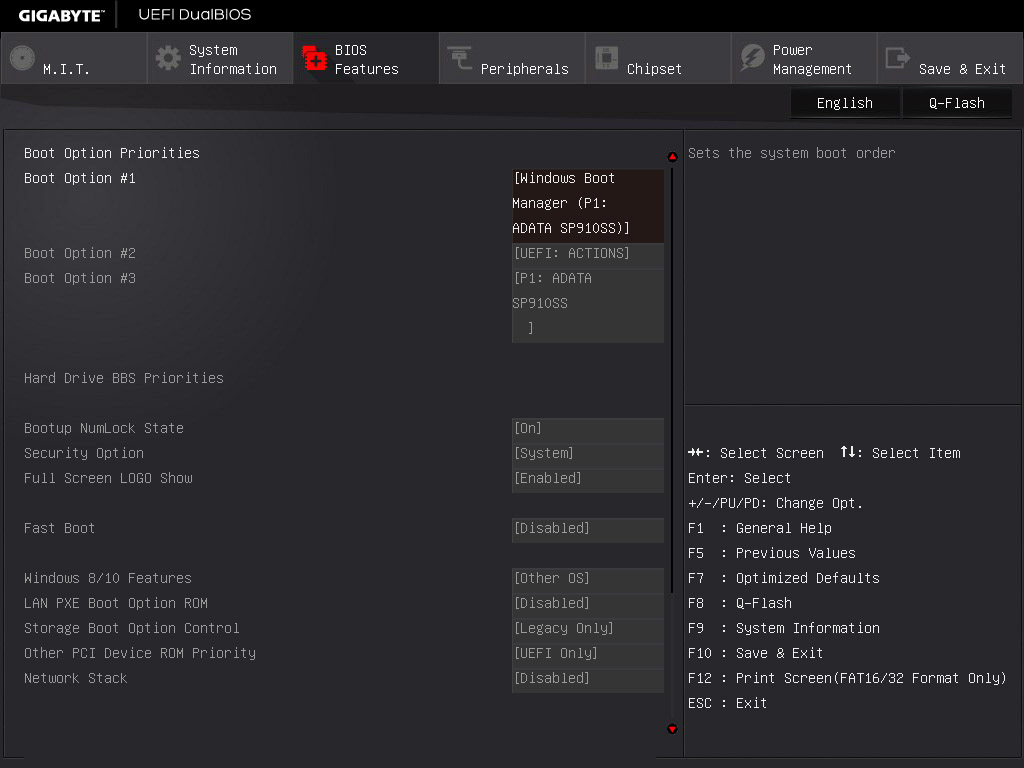1024x768 pixels.
Task: Click the Power Management lightning icon
Action: coord(752,57)
